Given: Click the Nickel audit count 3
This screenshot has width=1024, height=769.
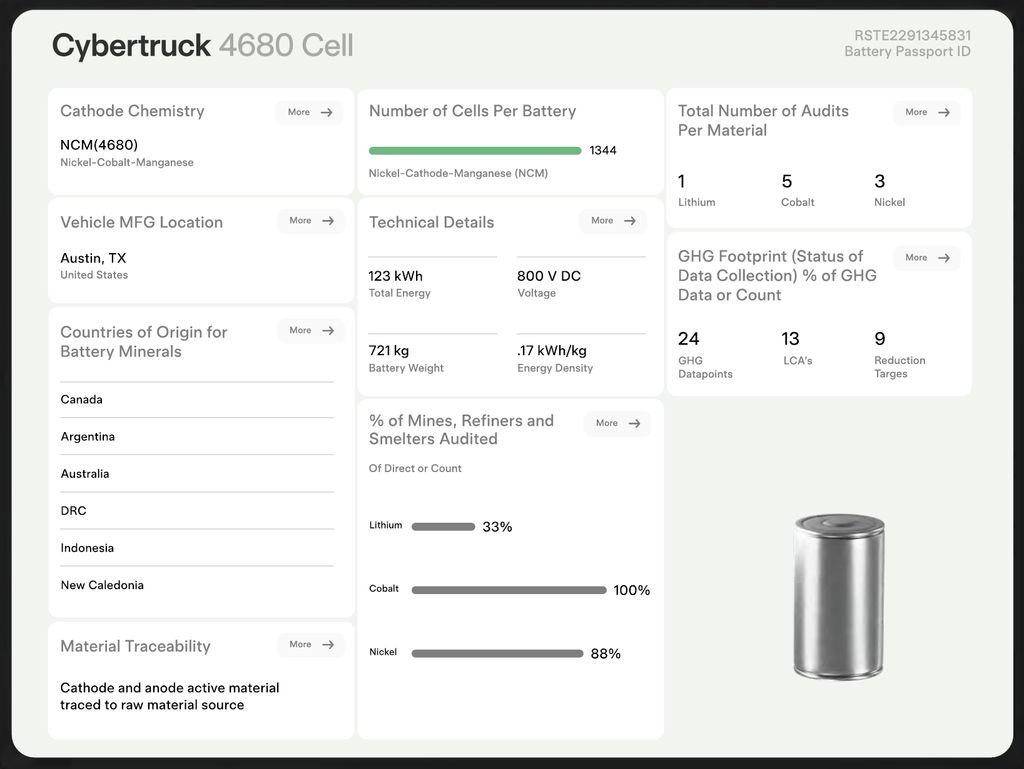Looking at the screenshot, I should (x=880, y=181).
